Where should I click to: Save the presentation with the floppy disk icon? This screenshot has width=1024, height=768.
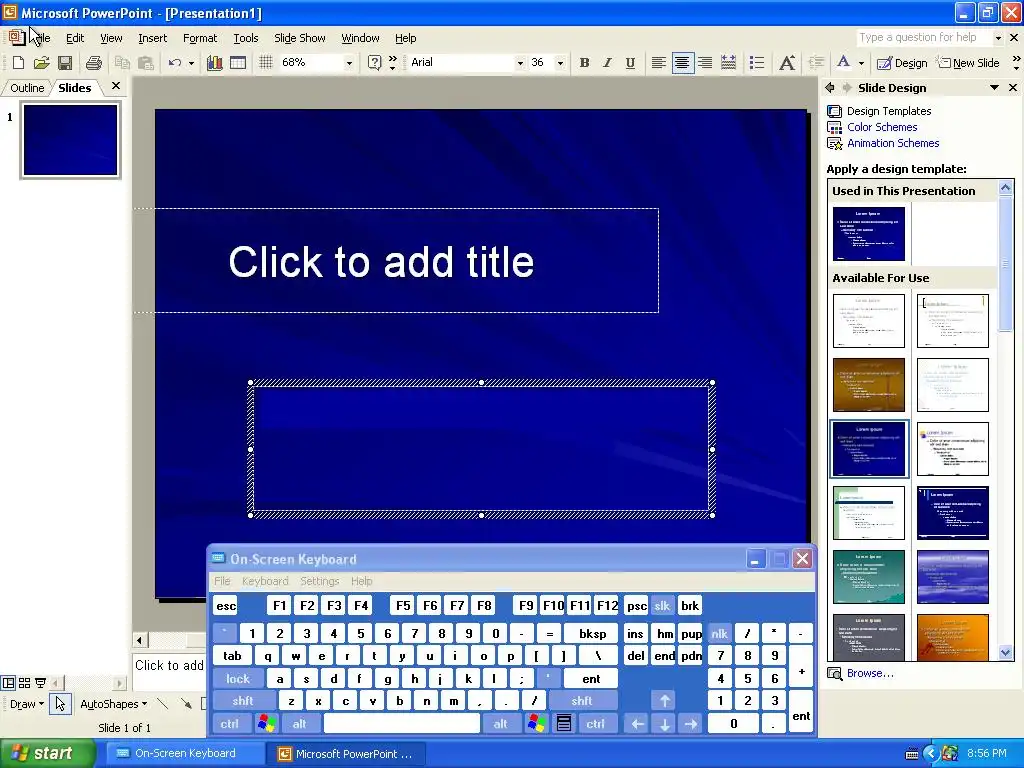click(x=65, y=63)
